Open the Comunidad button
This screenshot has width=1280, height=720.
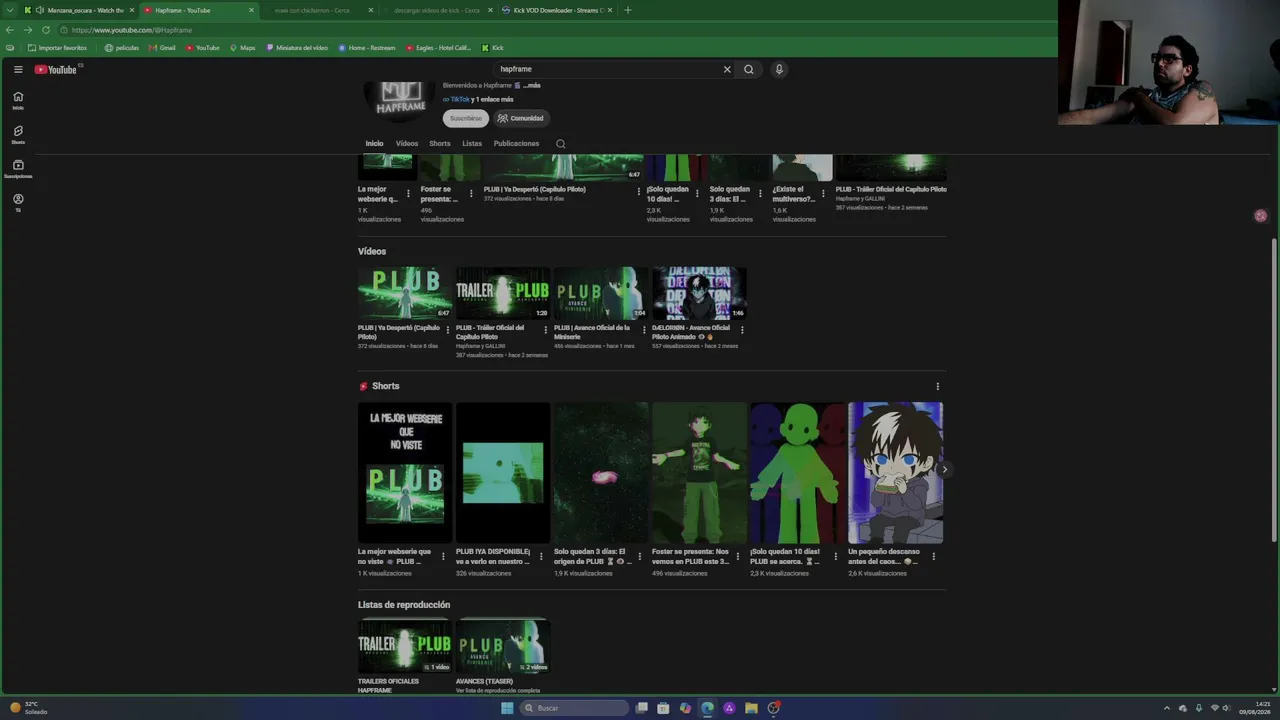(520, 118)
